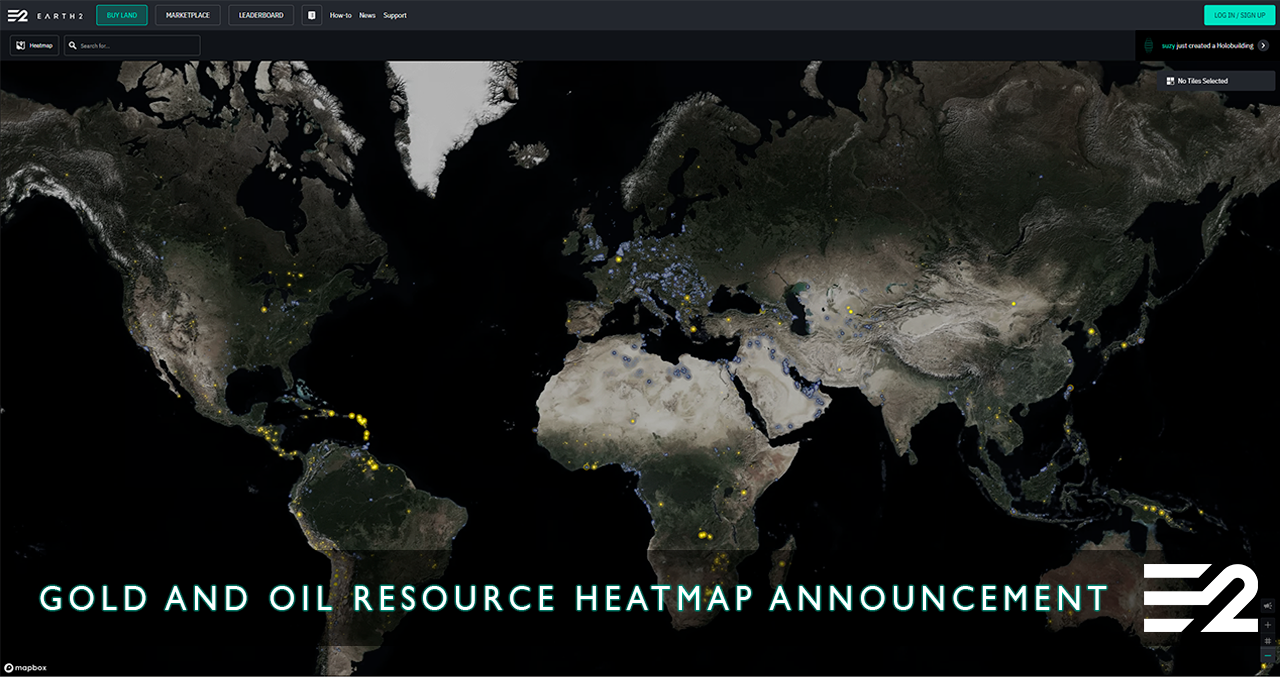Open the Leaderboard tab

pyautogui.click(x=261, y=15)
